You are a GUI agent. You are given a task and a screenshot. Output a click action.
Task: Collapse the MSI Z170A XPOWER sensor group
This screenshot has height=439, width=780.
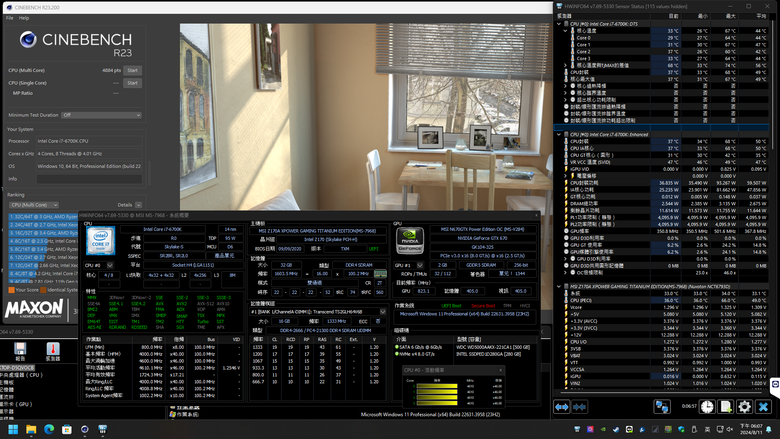click(x=559, y=286)
